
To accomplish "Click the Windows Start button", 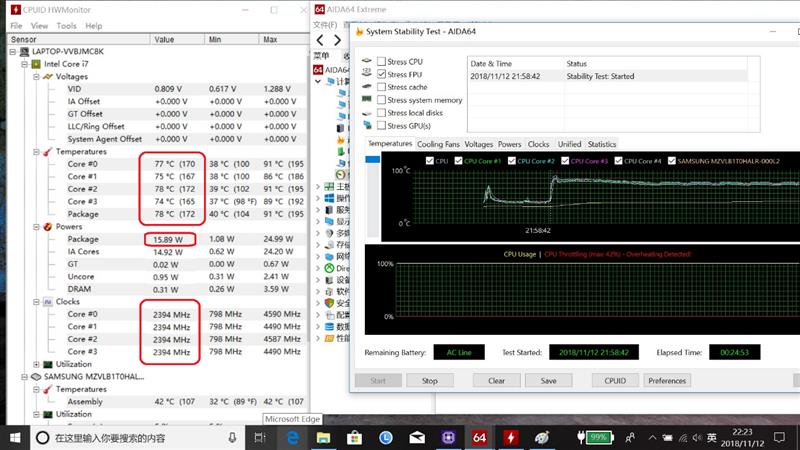I will click(15, 438).
